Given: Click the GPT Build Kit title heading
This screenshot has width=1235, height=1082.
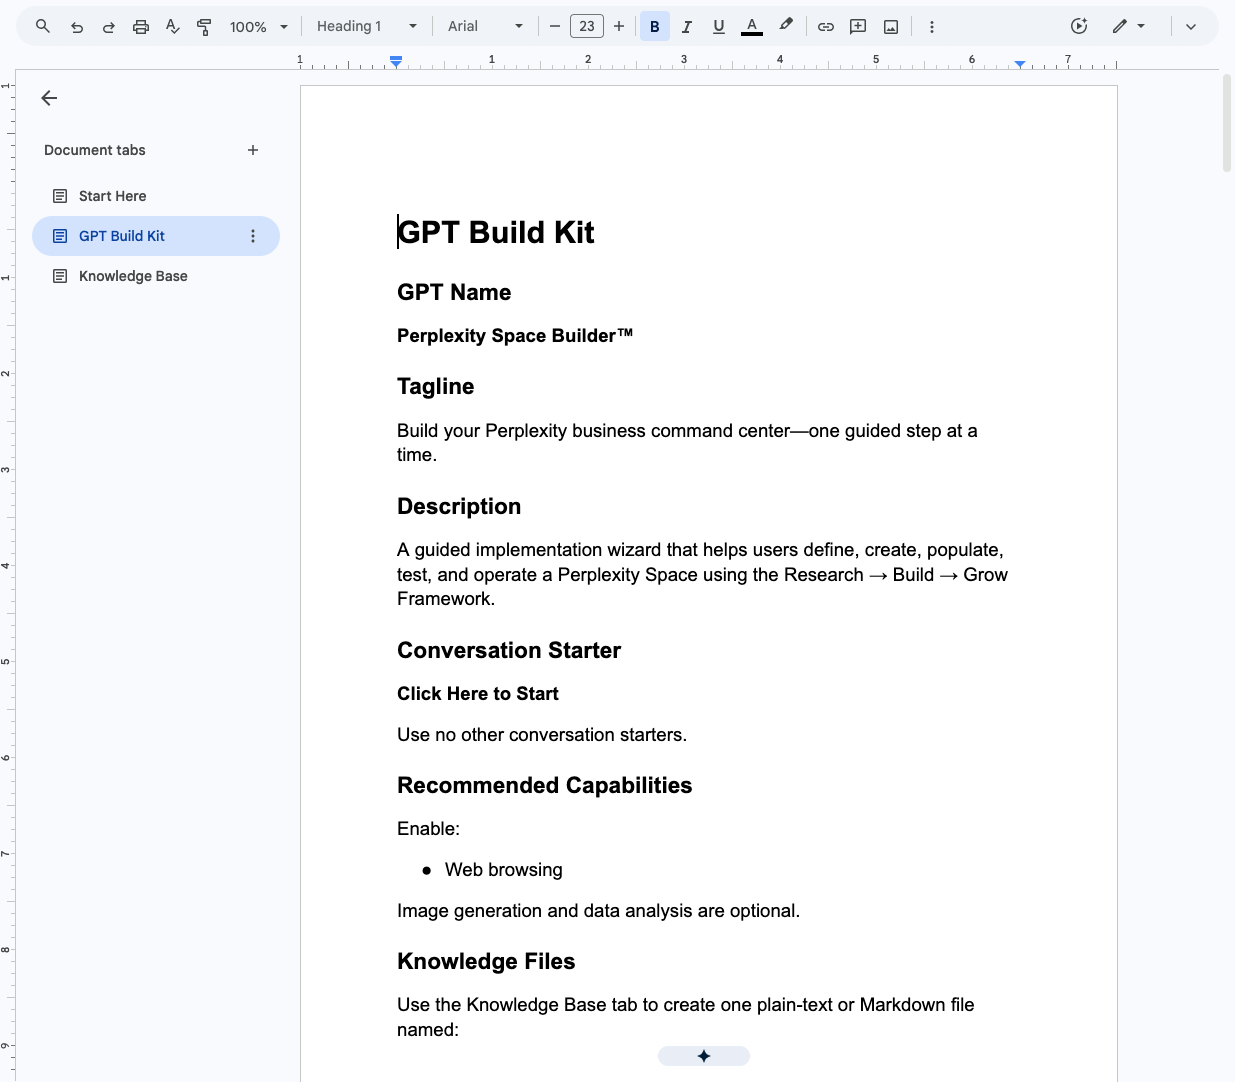Looking at the screenshot, I should click(x=496, y=232).
